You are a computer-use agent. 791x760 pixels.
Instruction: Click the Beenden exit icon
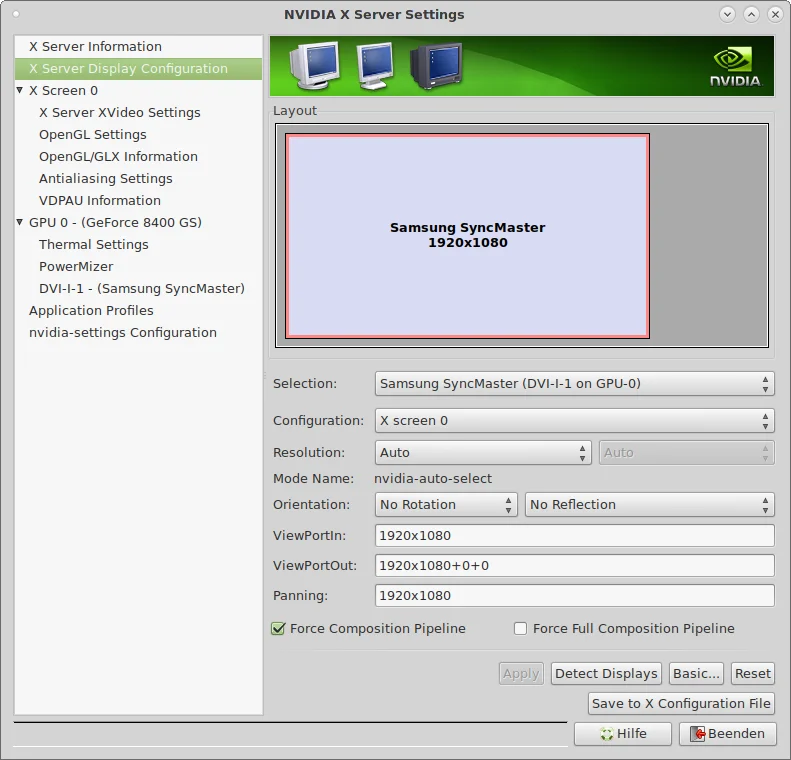click(x=697, y=734)
